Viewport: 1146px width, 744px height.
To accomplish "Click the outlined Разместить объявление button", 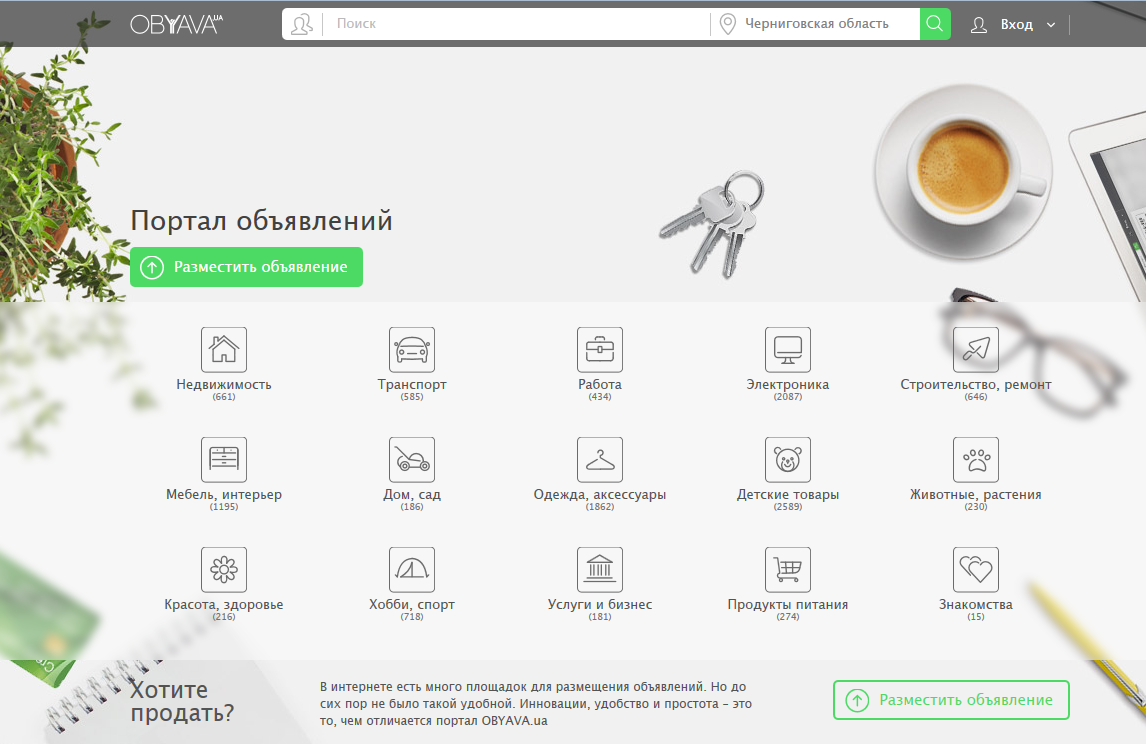I will point(951,700).
